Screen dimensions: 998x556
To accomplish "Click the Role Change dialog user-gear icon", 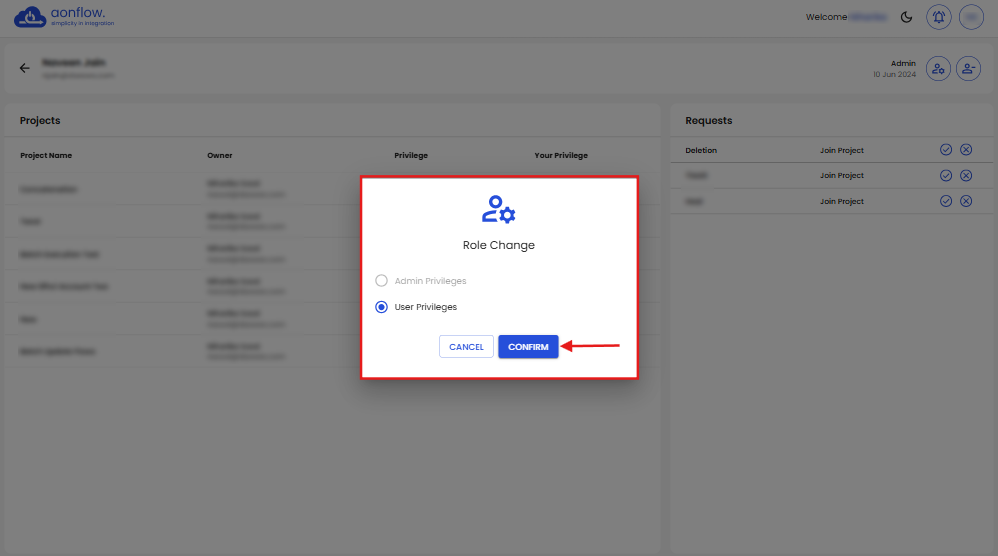I will pyautogui.click(x=498, y=210).
